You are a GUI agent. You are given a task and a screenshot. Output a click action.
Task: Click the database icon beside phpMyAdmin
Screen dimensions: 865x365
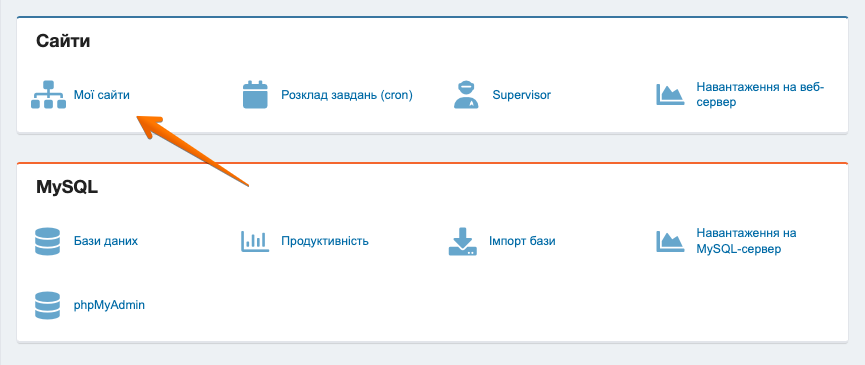[47, 305]
